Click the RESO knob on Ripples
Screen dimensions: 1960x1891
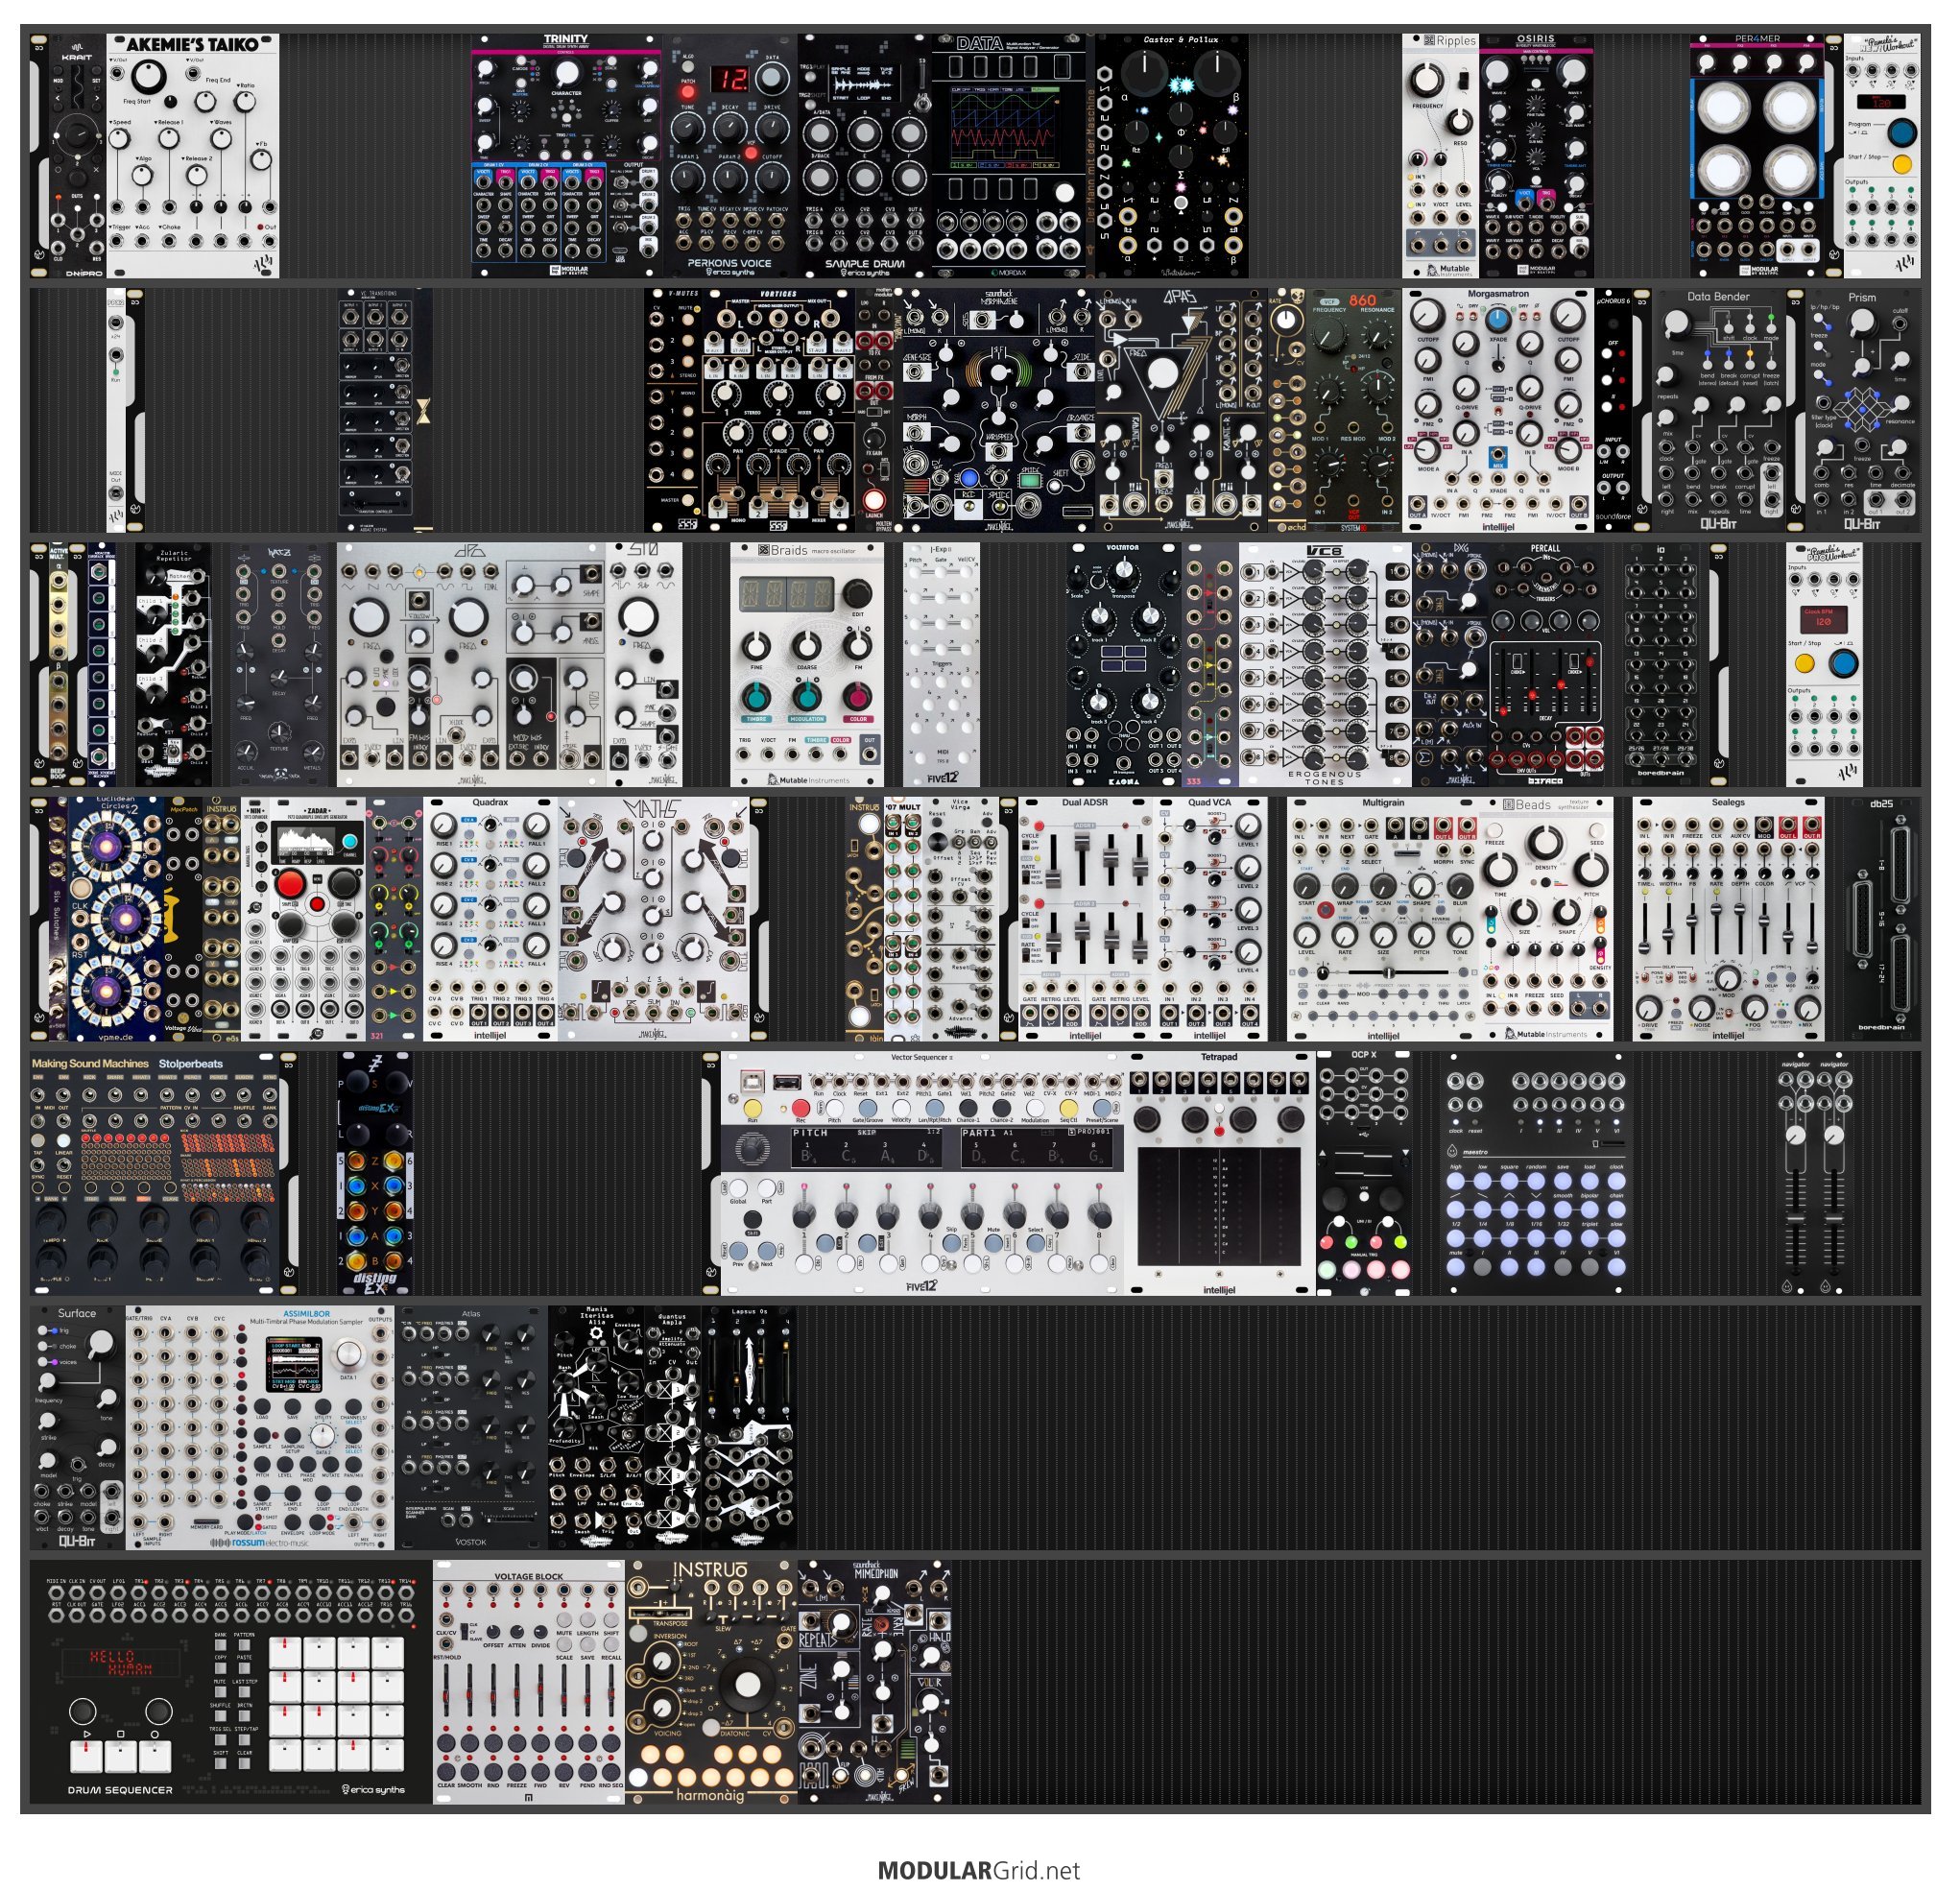[1460, 122]
